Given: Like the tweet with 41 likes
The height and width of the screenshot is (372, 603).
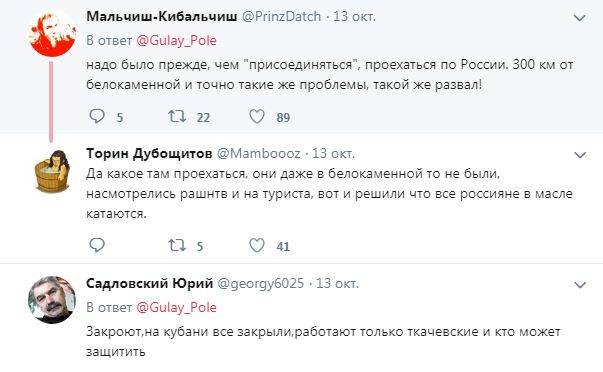Looking at the screenshot, I should coord(257,245).
